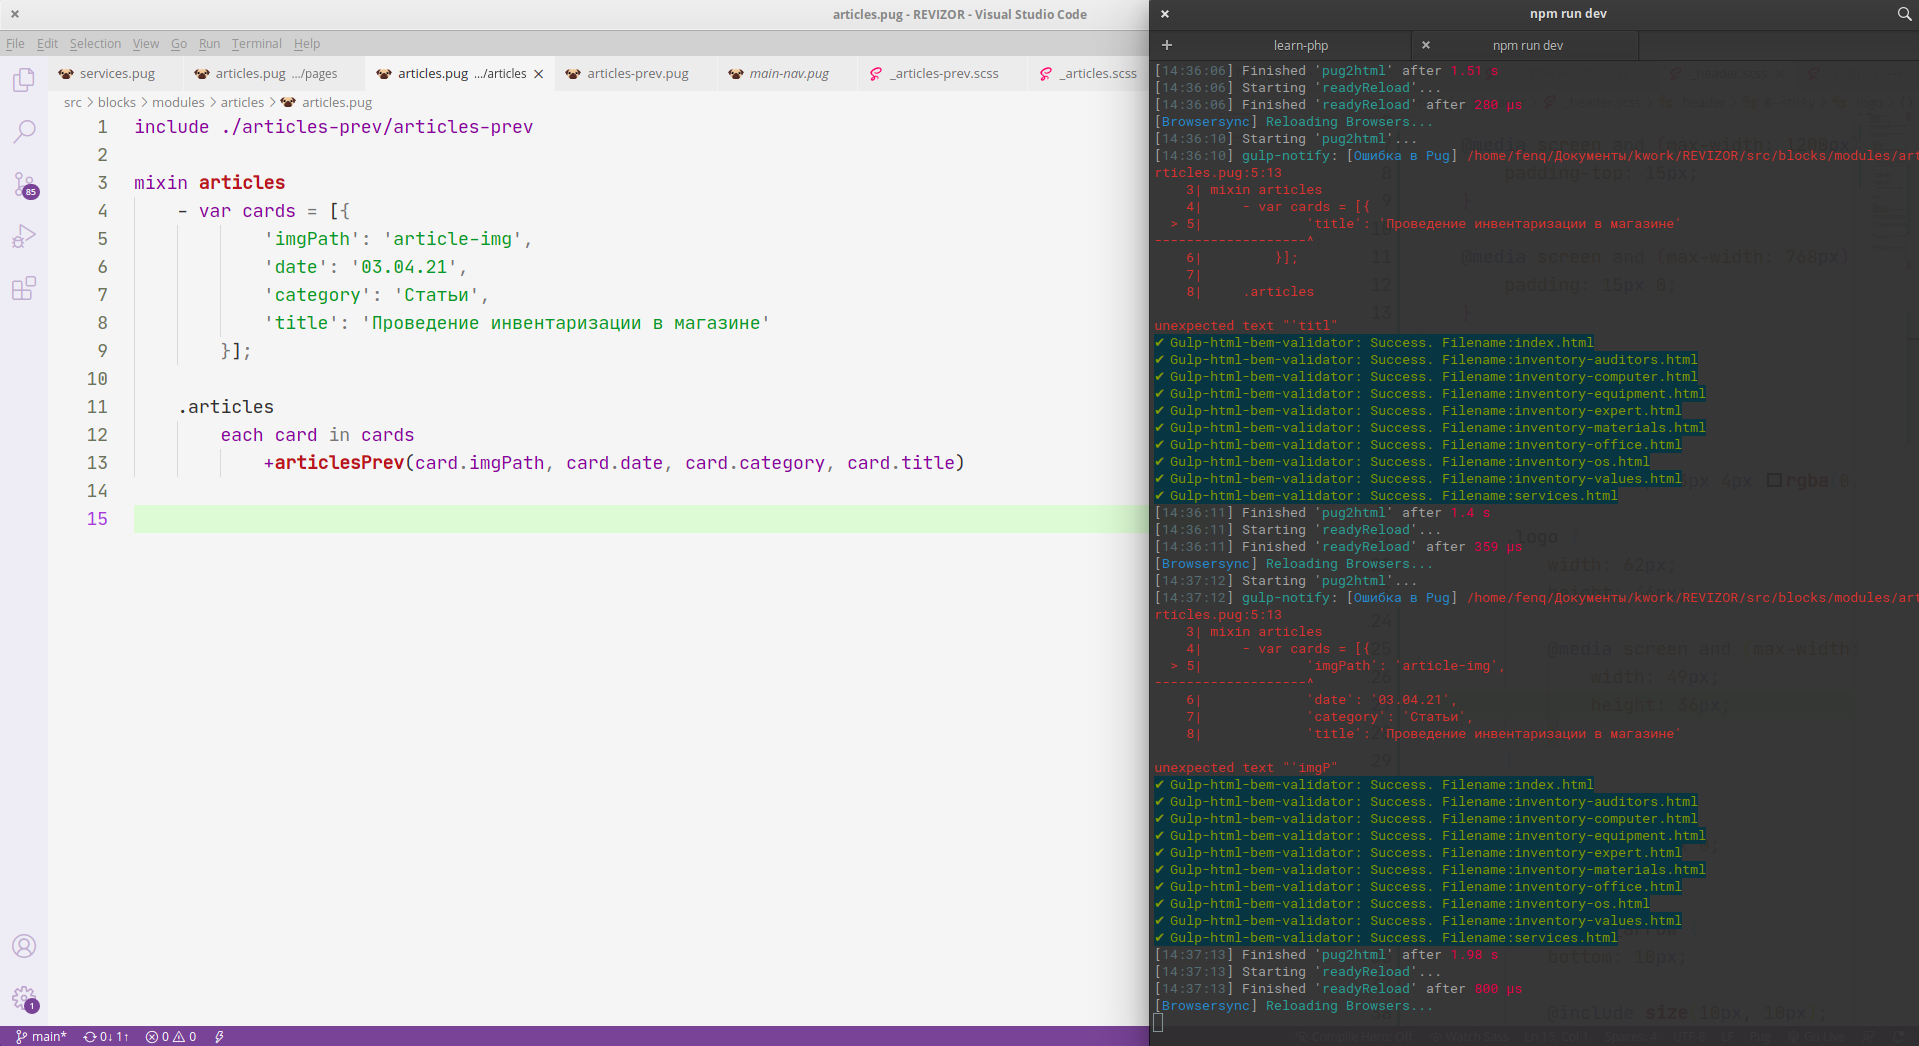The image size is (1919, 1046).
Task: Click 'each card in cards' on line 12
Action: coord(317,435)
